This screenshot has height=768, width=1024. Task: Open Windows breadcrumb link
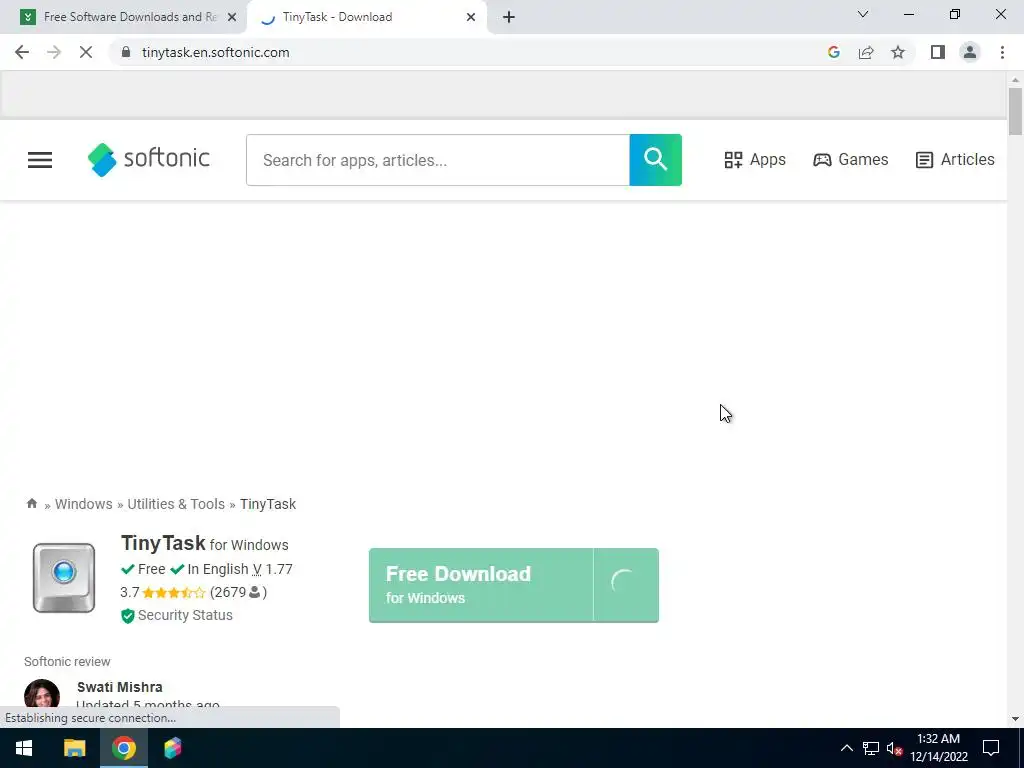84,504
